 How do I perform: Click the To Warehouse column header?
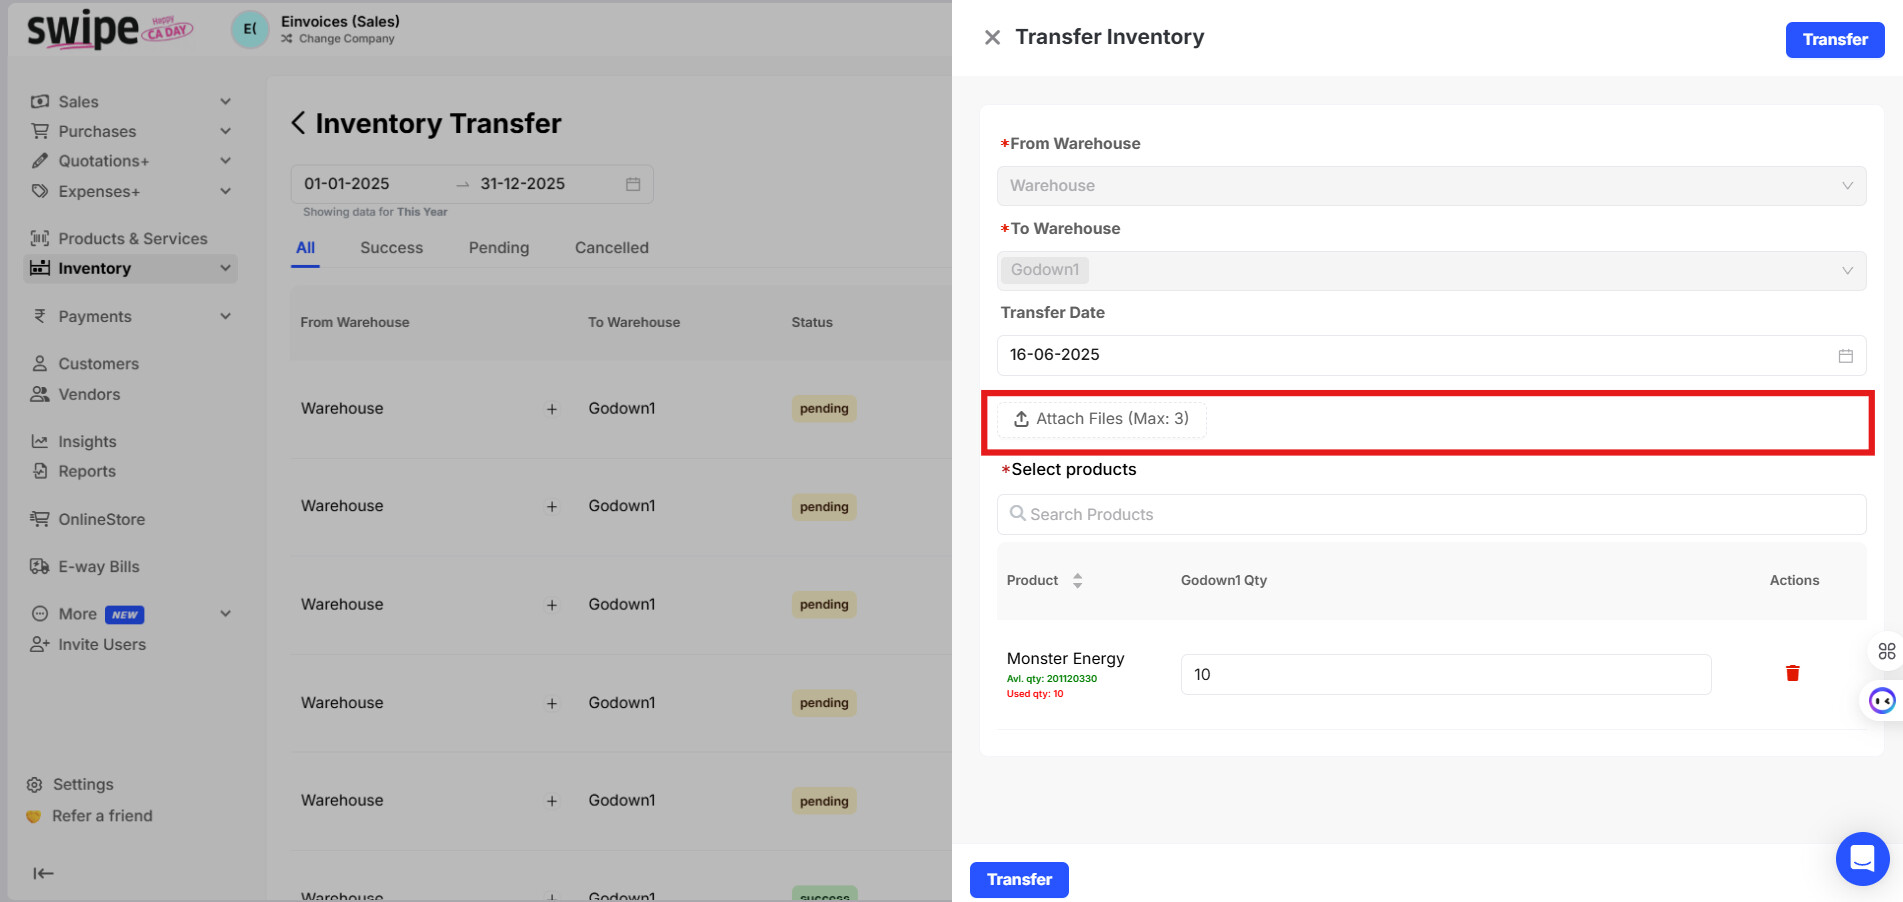coord(634,322)
